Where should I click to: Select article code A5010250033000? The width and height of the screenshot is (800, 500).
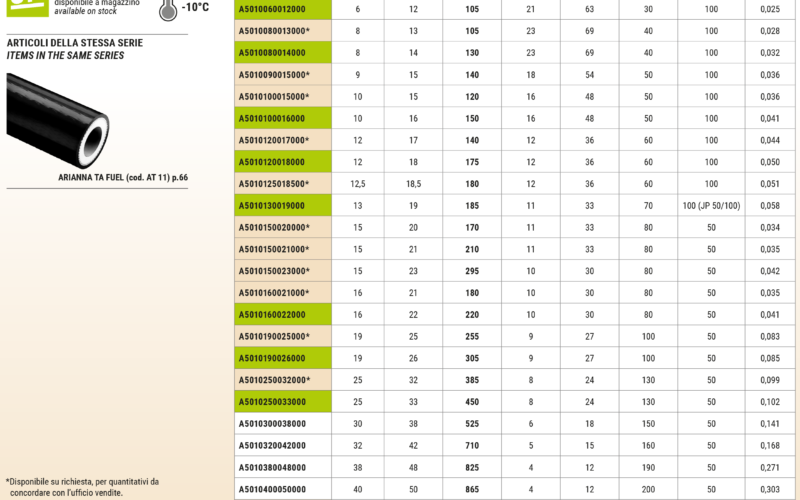273,402
